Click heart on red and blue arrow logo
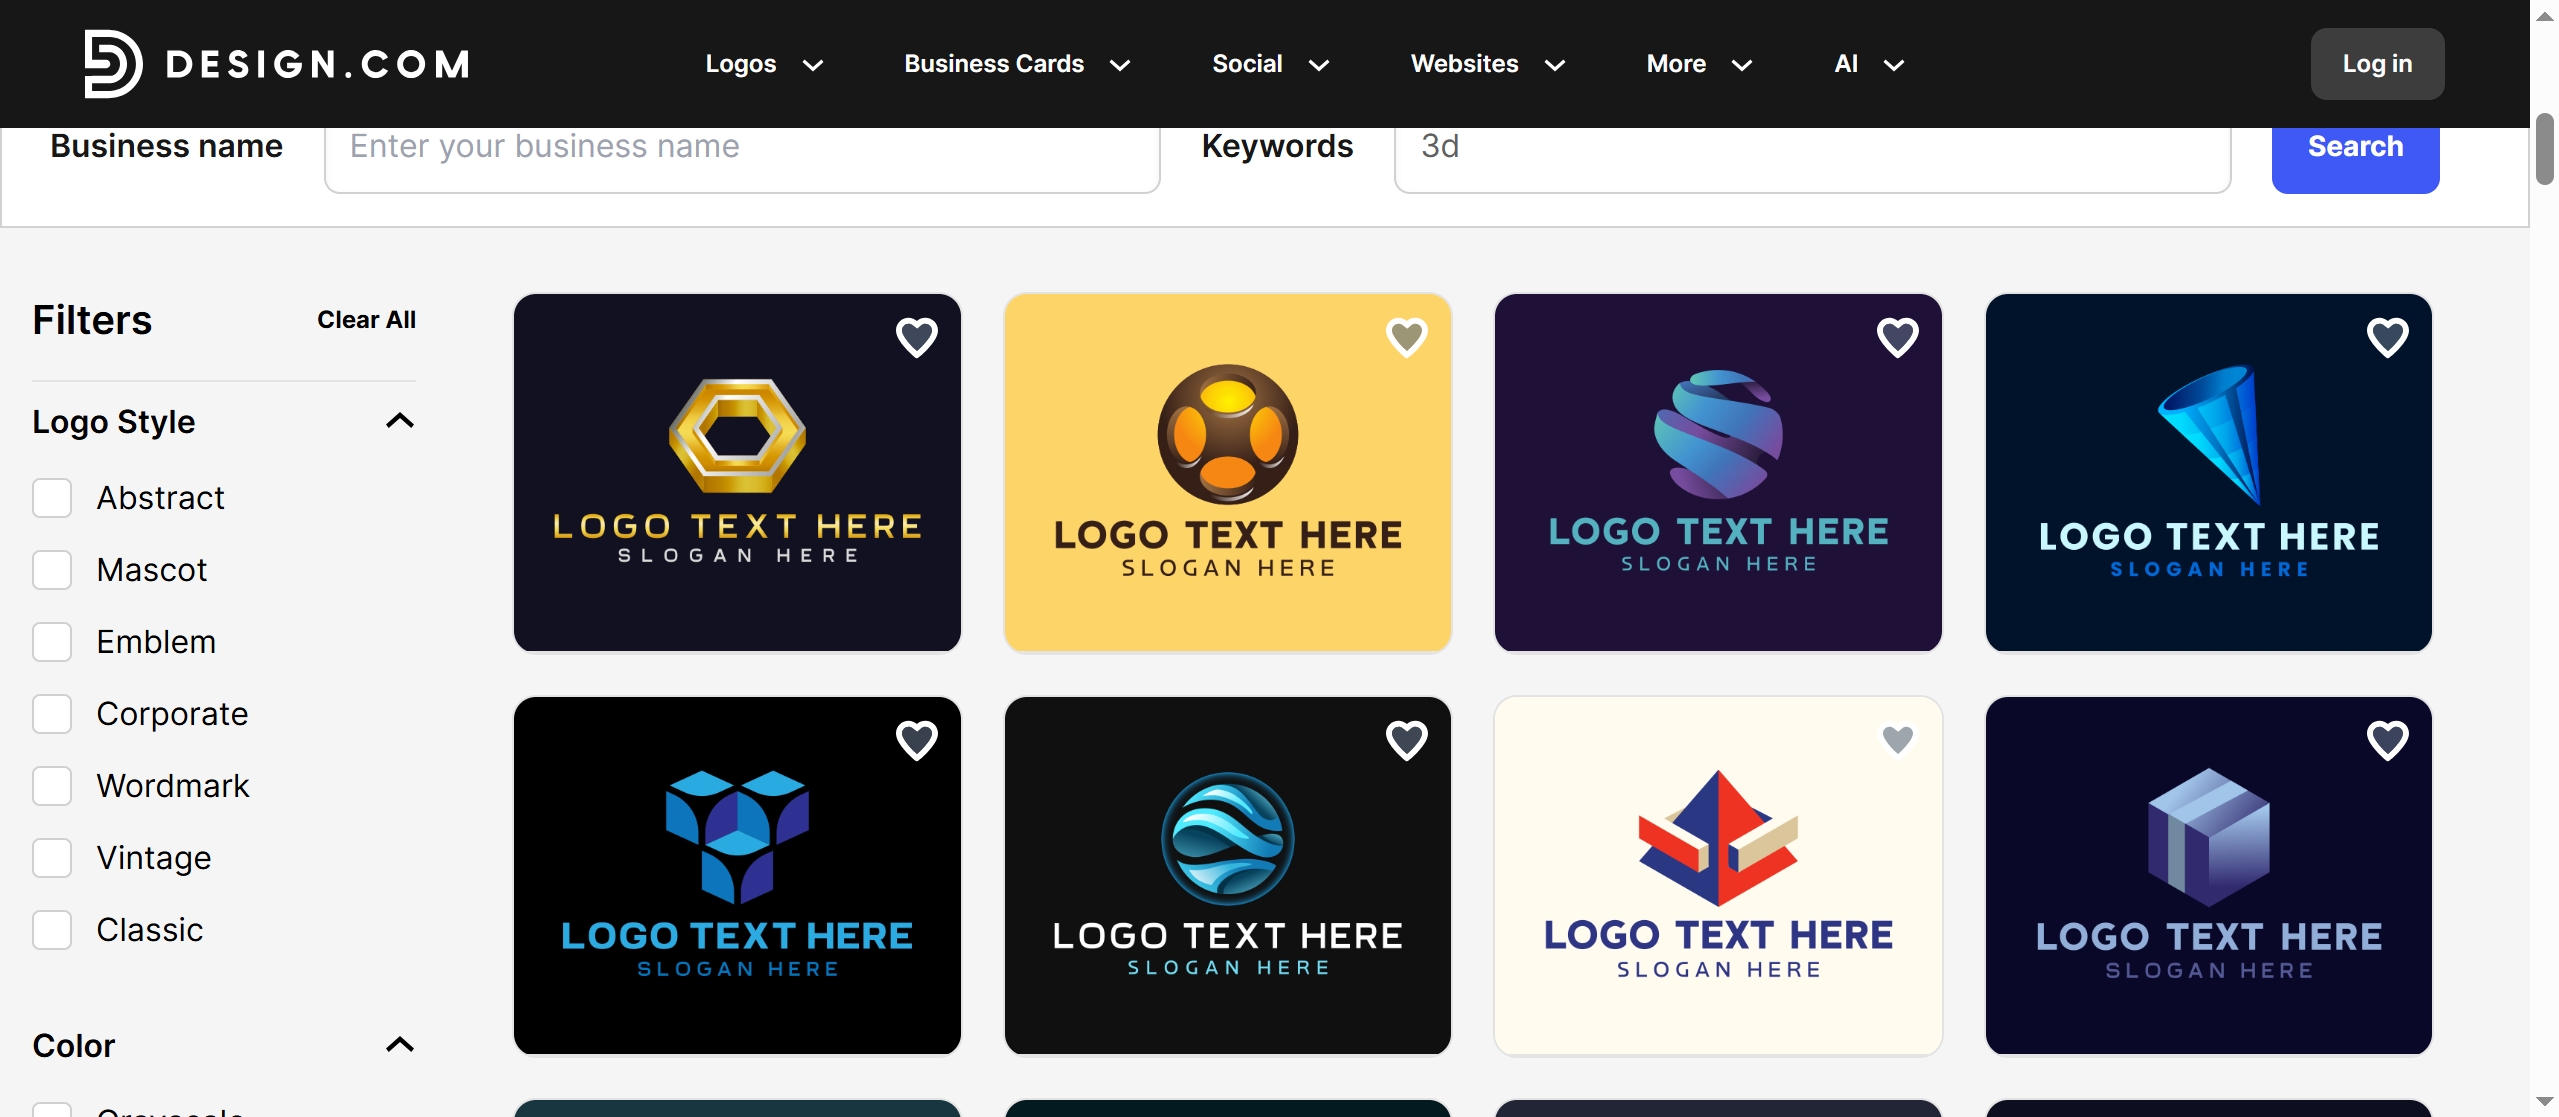Viewport: 2559px width, 1117px height. click(1897, 740)
